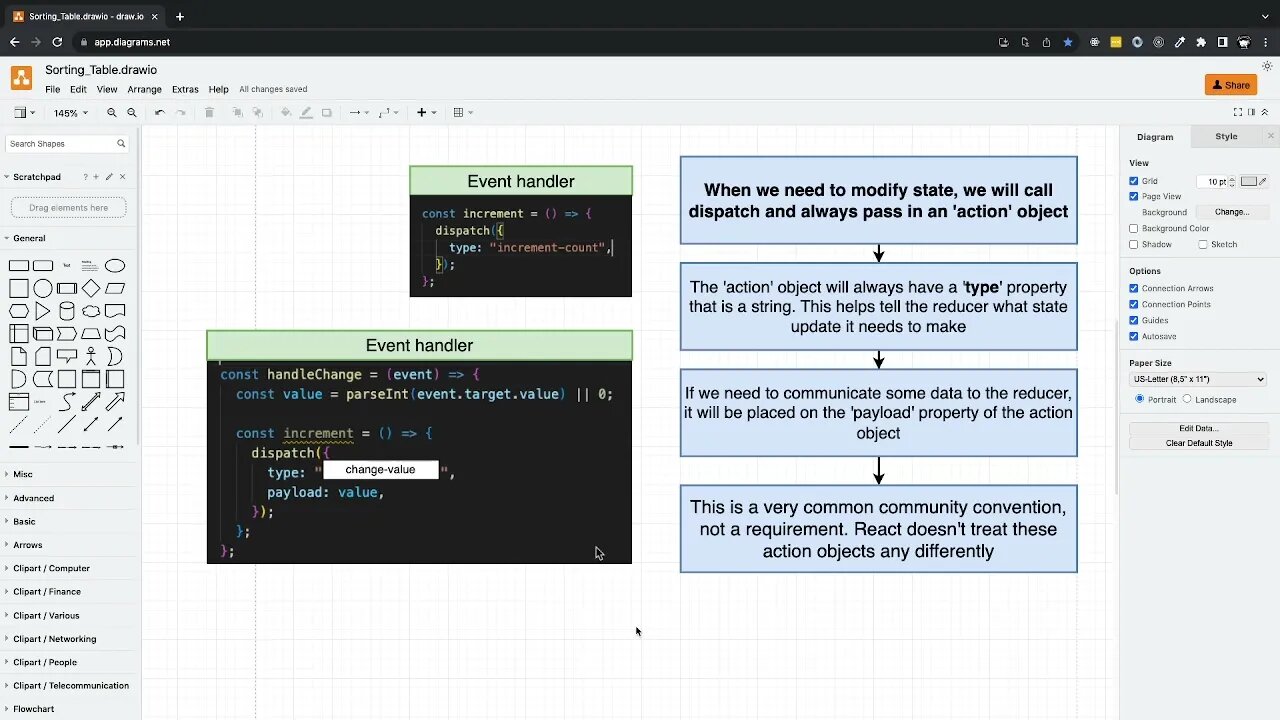
Task: Select the actor stick figure shape
Action: pos(91,356)
